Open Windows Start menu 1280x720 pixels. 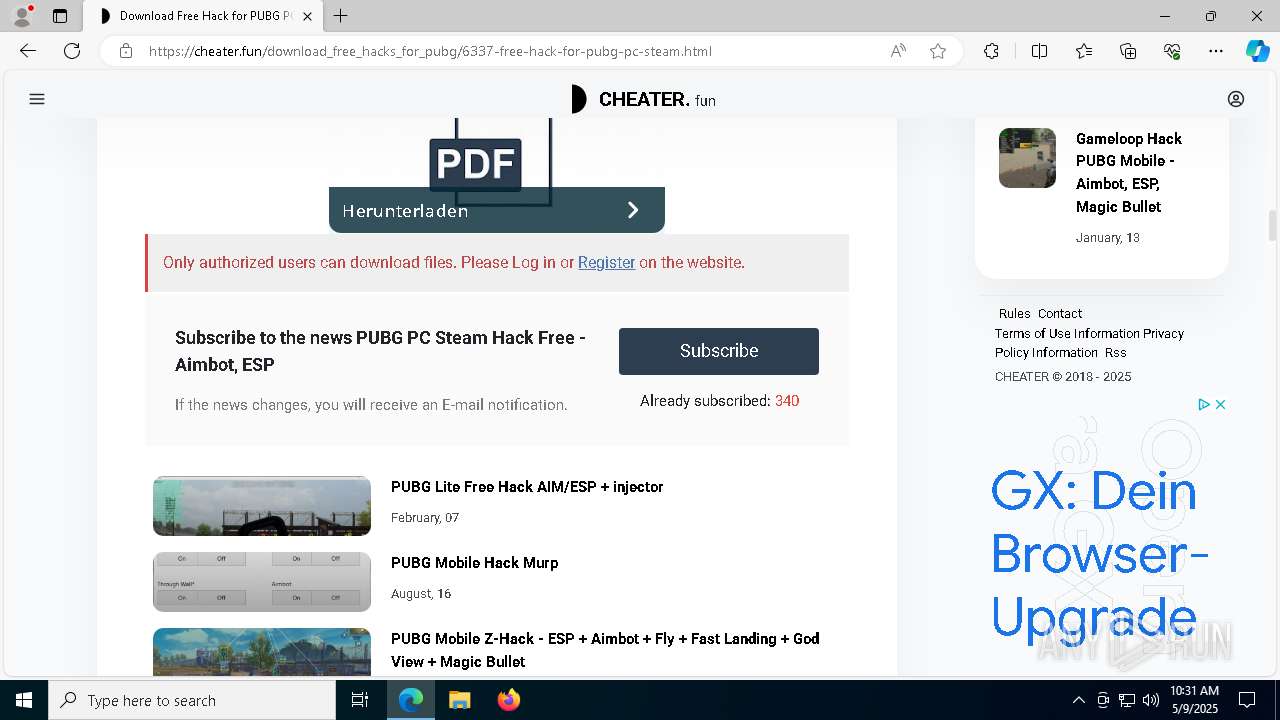(24, 700)
